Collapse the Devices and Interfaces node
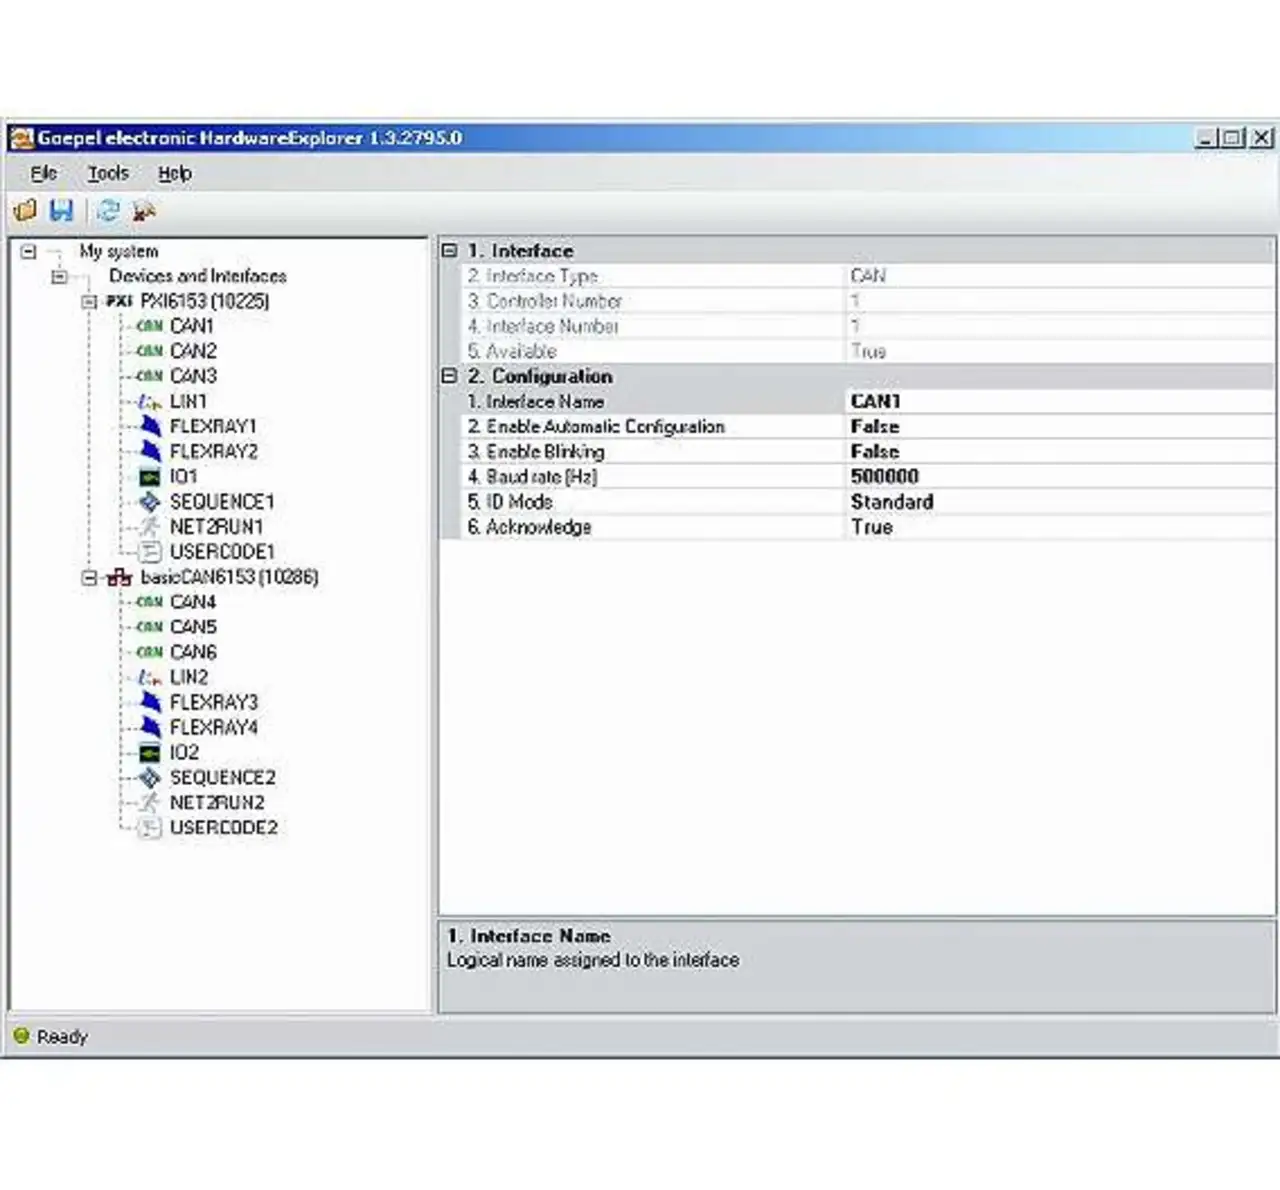The image size is (1280, 1190). [59, 277]
